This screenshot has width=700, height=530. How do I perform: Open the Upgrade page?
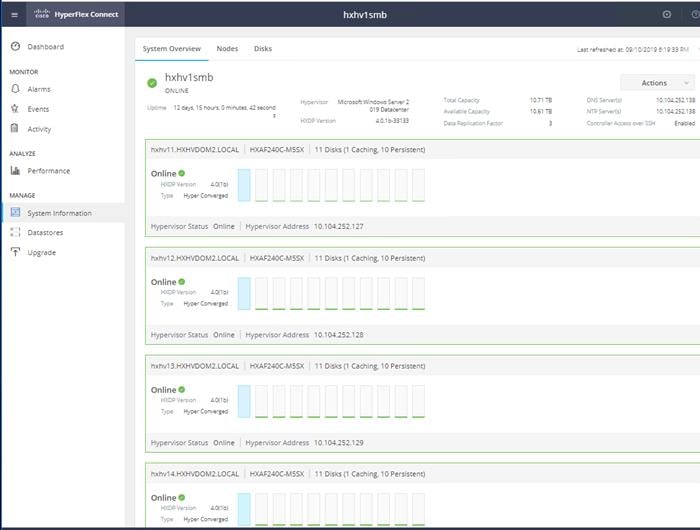tap(42, 252)
